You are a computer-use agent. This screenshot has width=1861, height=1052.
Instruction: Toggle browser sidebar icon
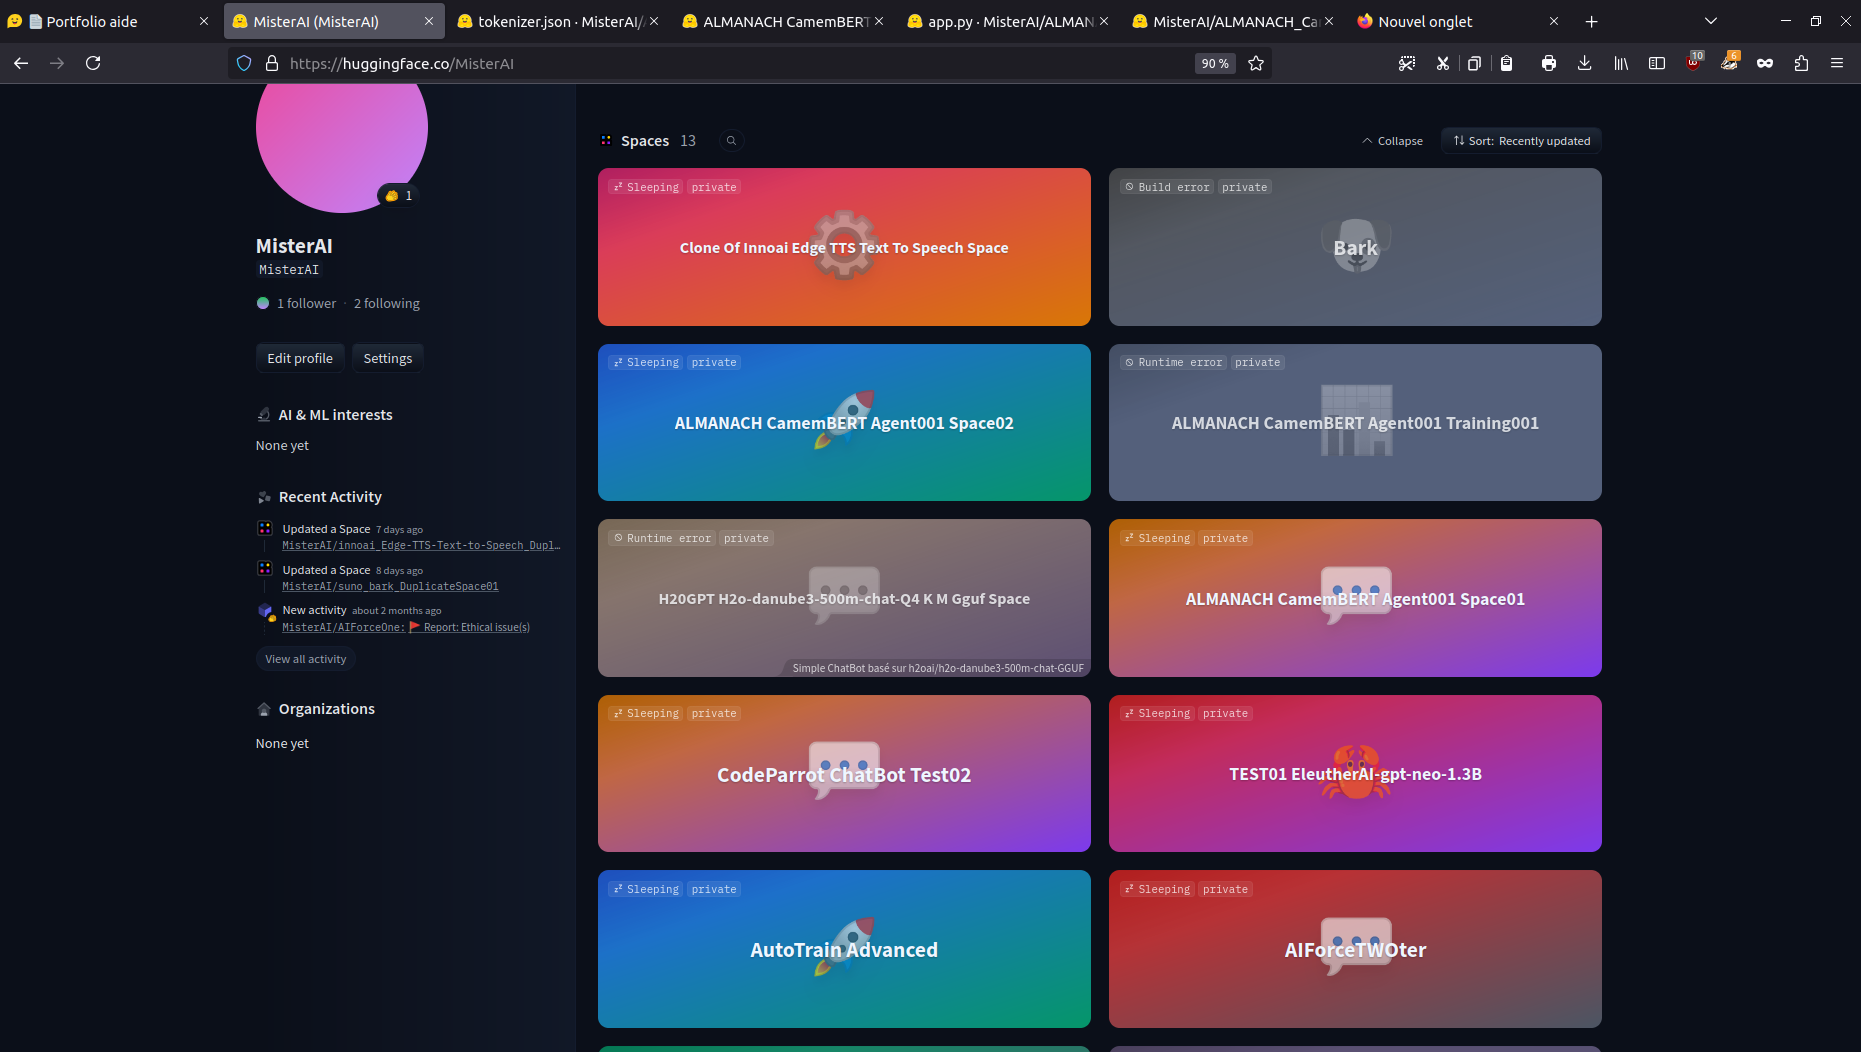(1657, 63)
